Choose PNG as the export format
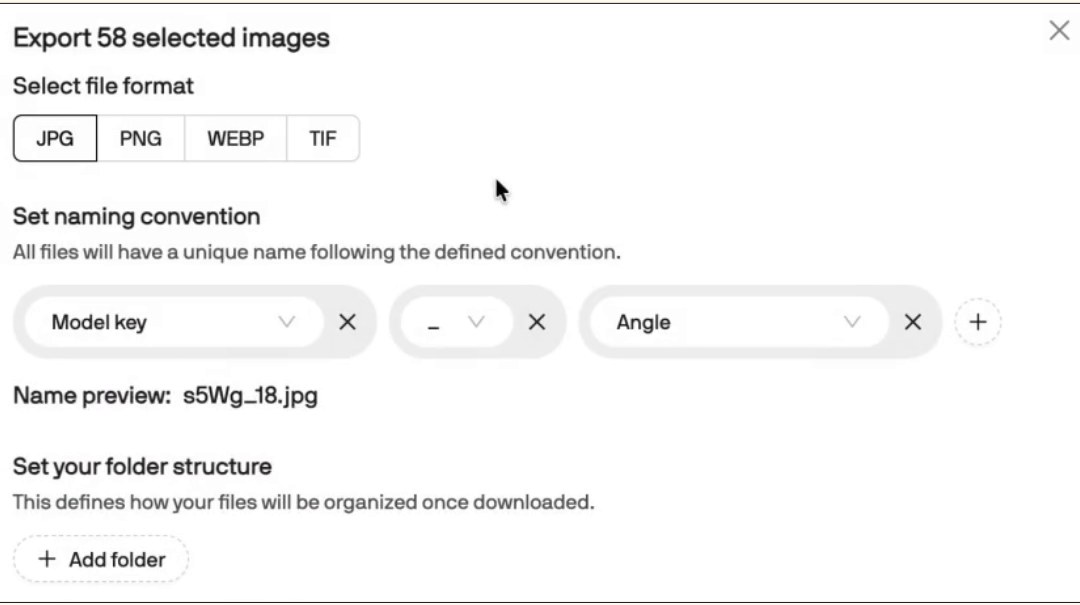The image size is (1080, 605). (141, 139)
